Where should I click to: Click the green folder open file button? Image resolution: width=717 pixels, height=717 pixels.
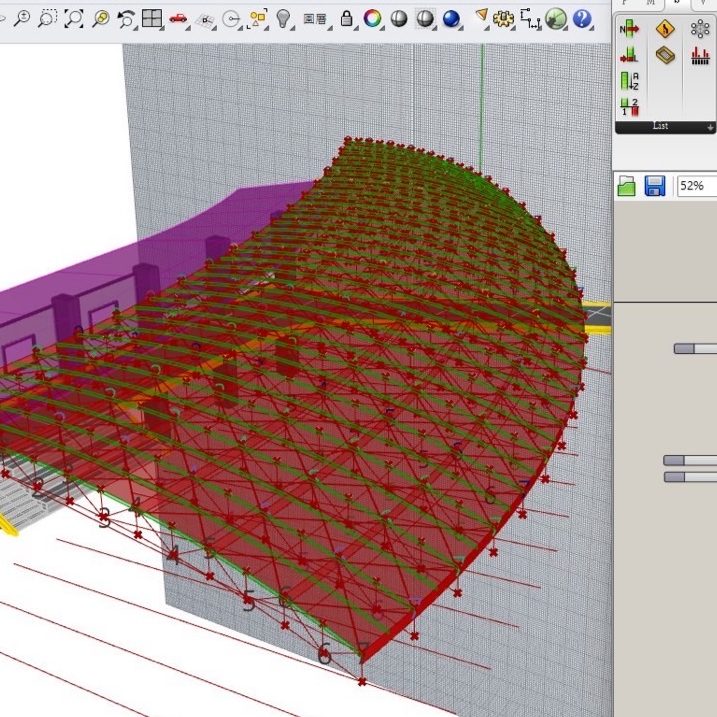[627, 186]
